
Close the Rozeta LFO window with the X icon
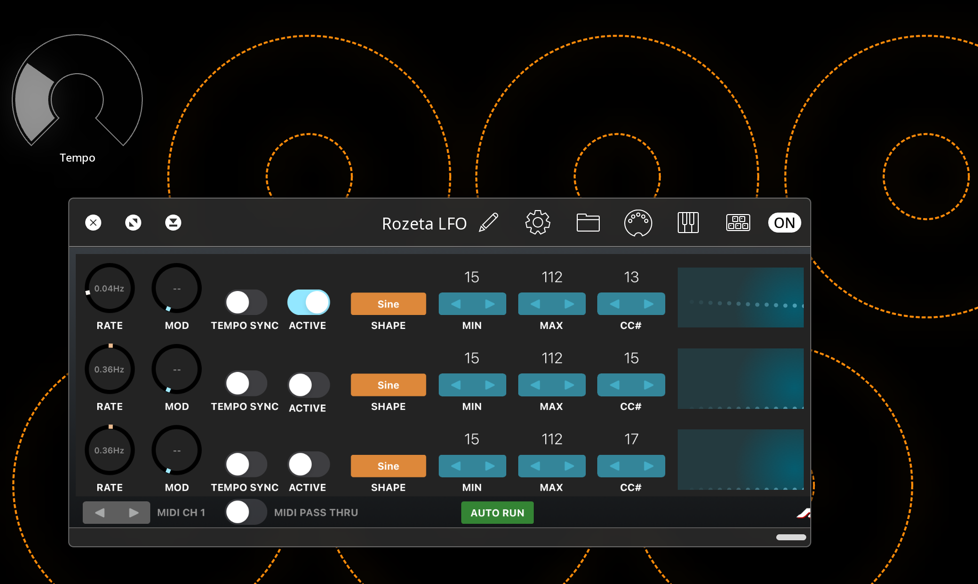(x=93, y=223)
